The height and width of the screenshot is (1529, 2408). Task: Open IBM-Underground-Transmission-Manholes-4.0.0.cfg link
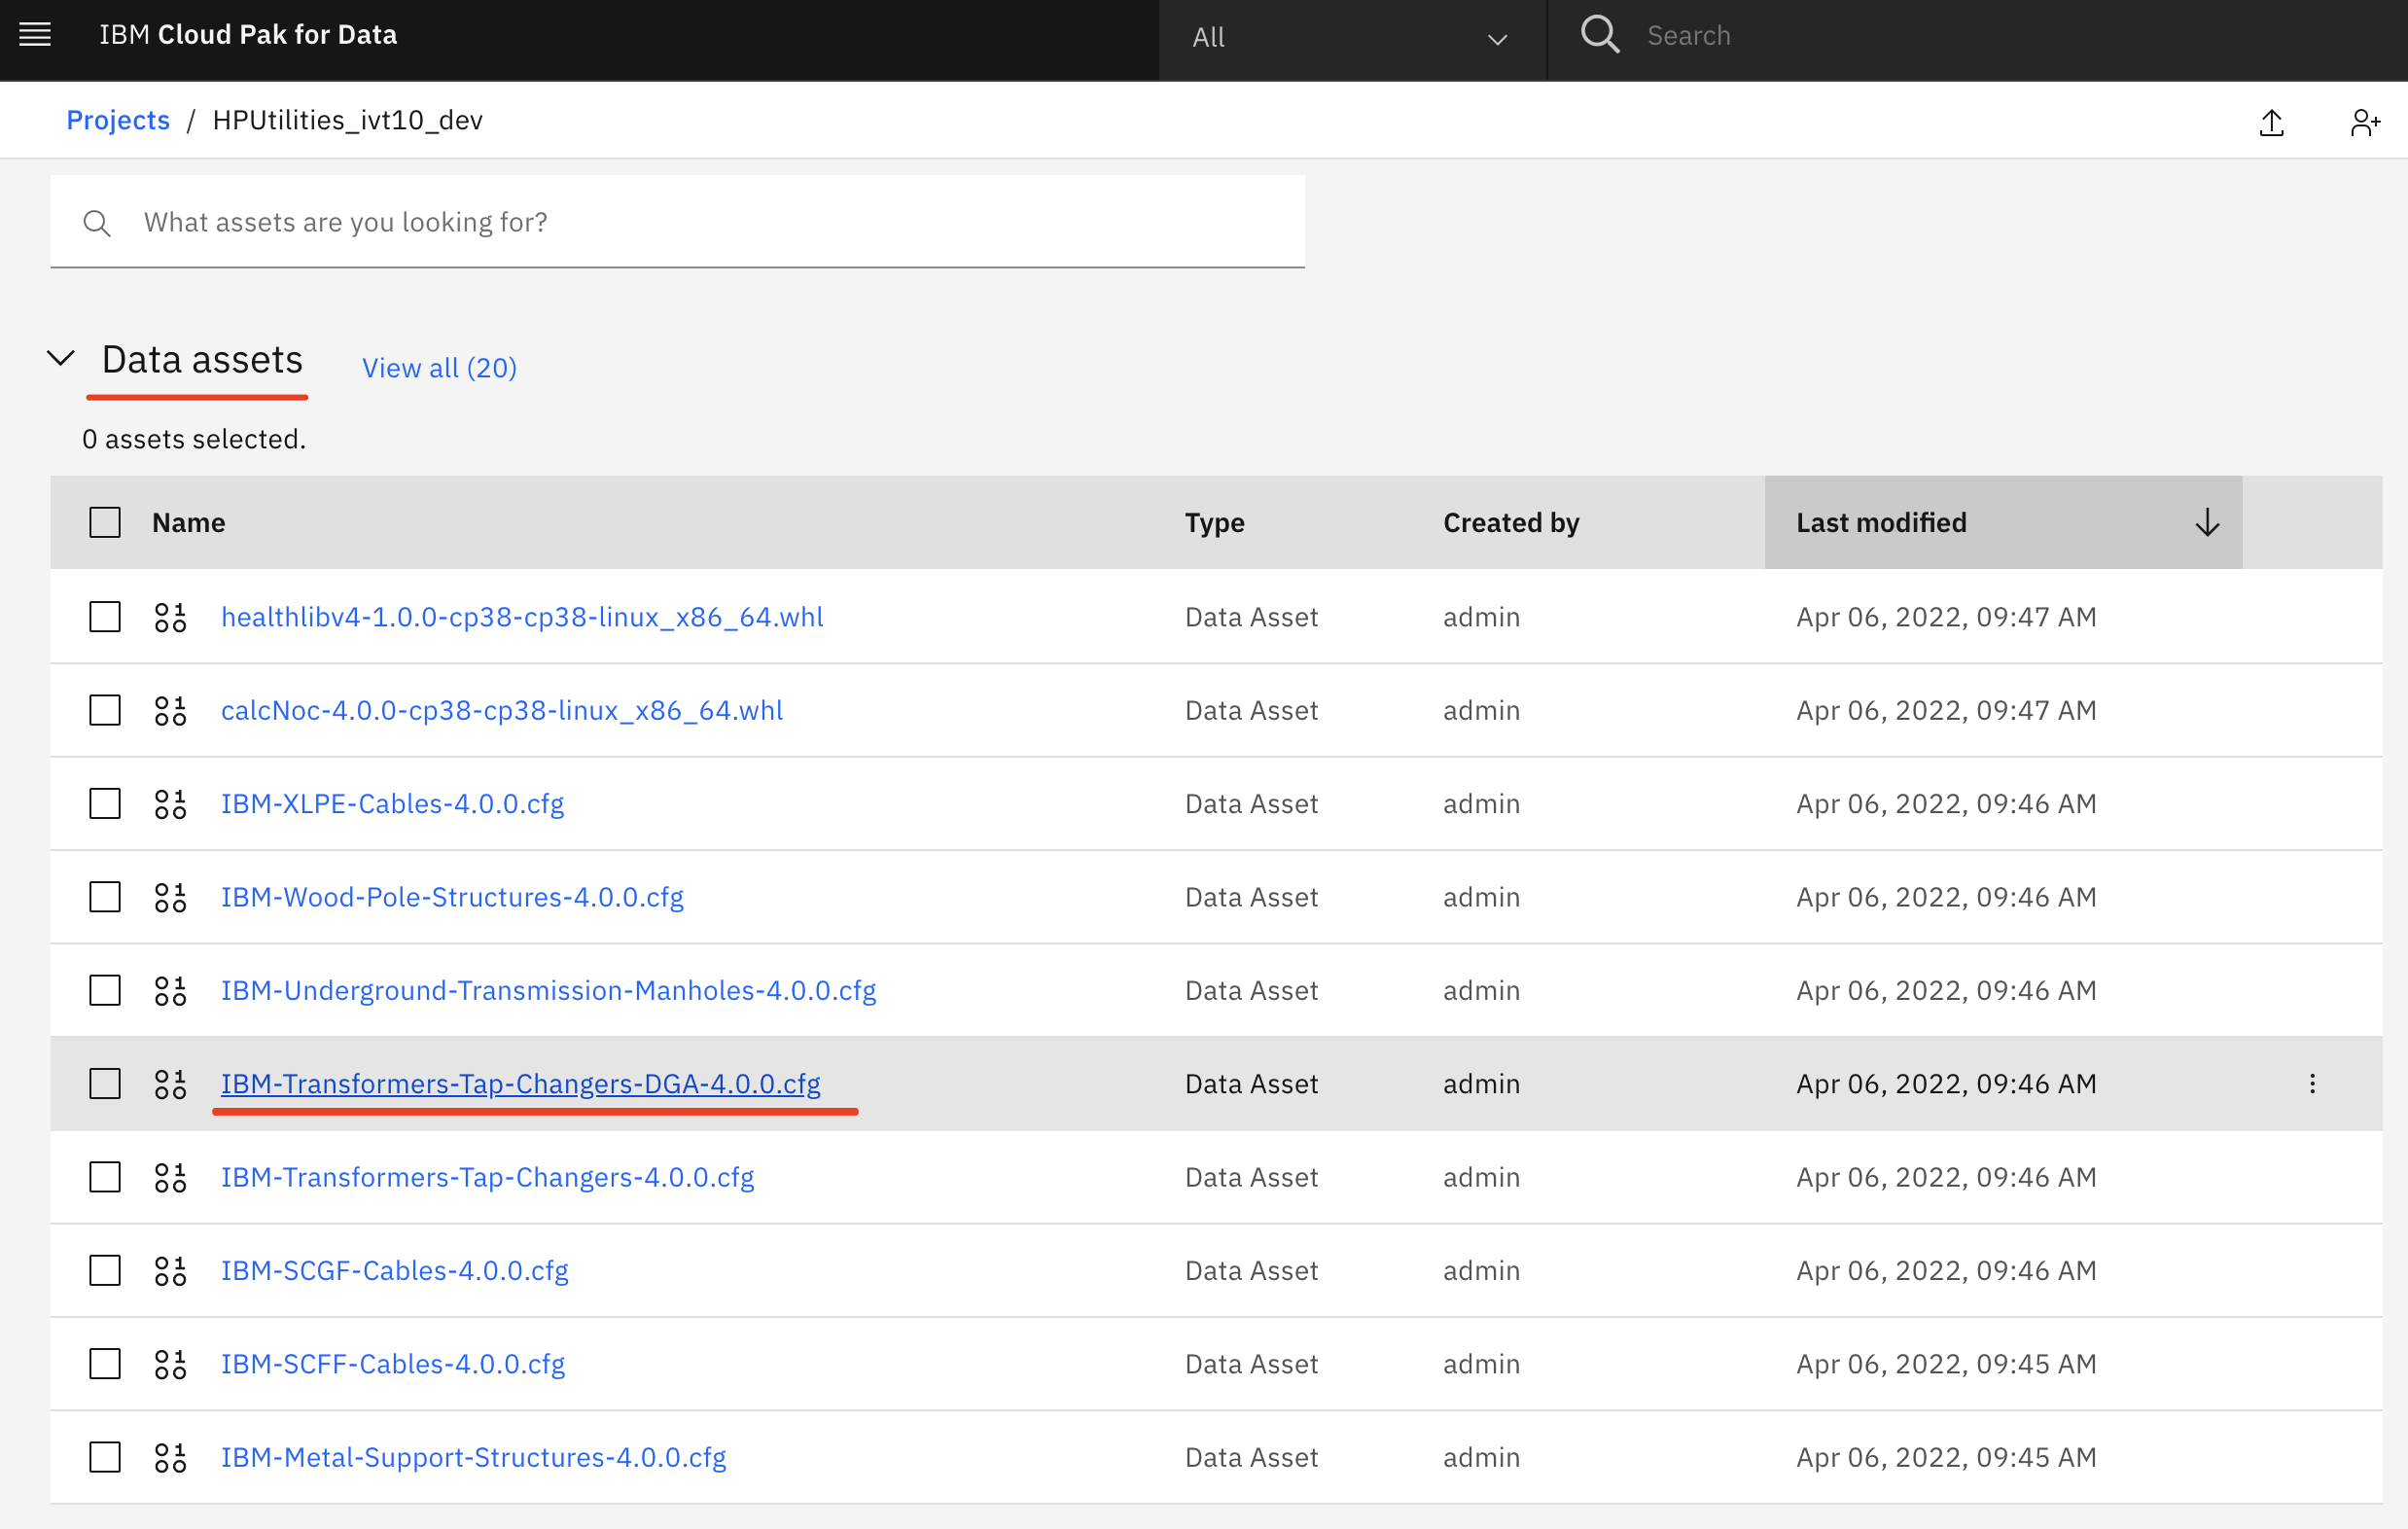548,990
